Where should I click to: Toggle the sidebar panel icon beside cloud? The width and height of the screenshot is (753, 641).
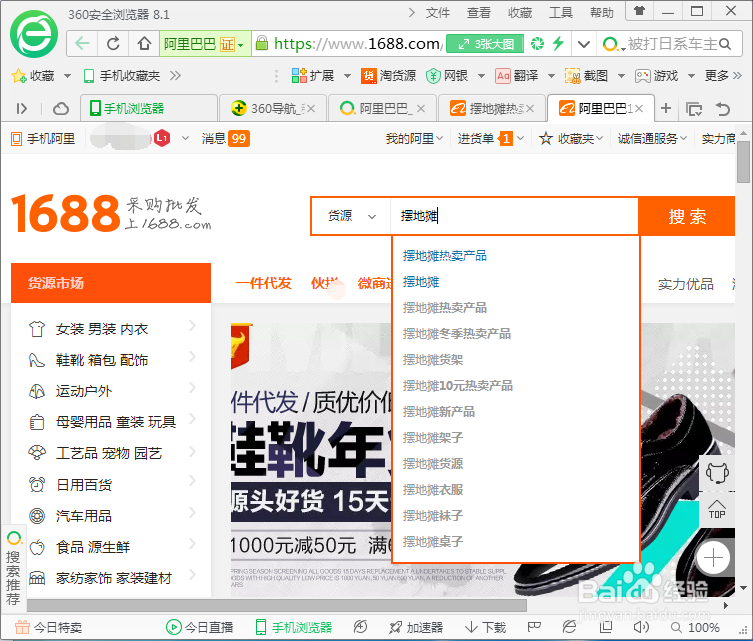coord(22,109)
